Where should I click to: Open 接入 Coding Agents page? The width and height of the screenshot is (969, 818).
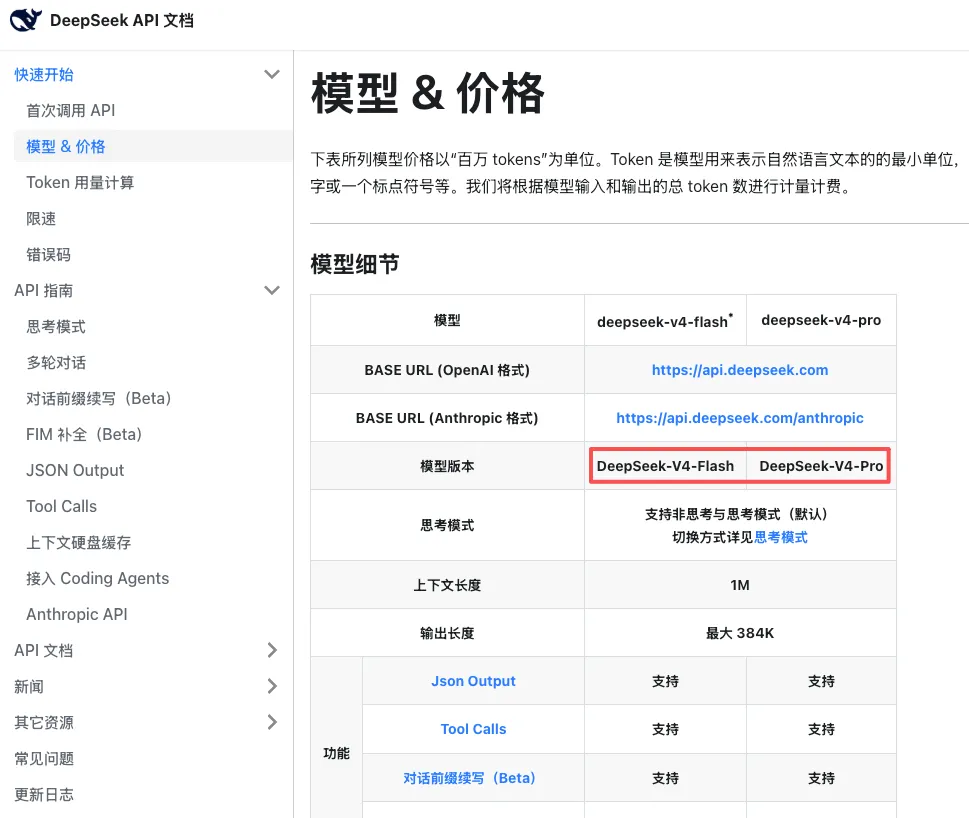[98, 578]
